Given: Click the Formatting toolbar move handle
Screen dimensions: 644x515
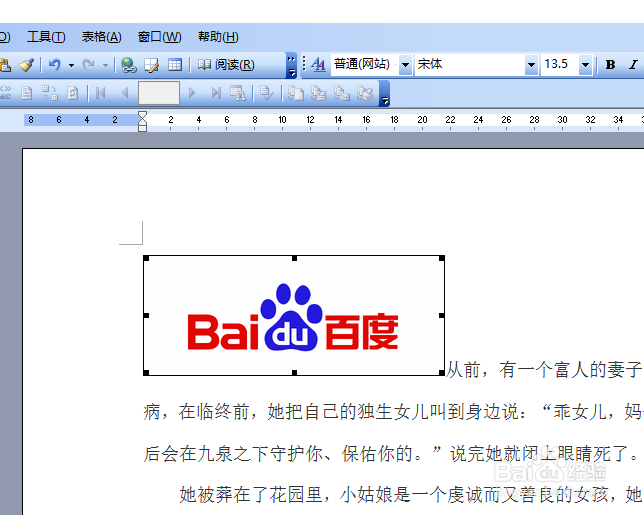Looking at the screenshot, I should 304,64.
